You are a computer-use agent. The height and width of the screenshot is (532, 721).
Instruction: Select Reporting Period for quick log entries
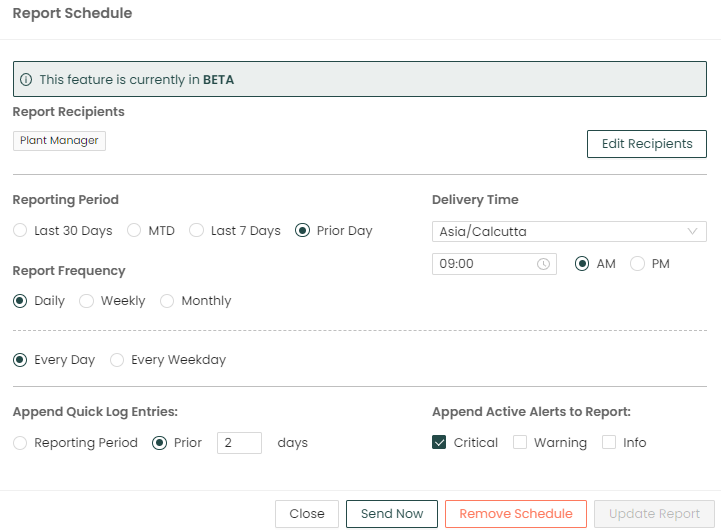[20, 442]
